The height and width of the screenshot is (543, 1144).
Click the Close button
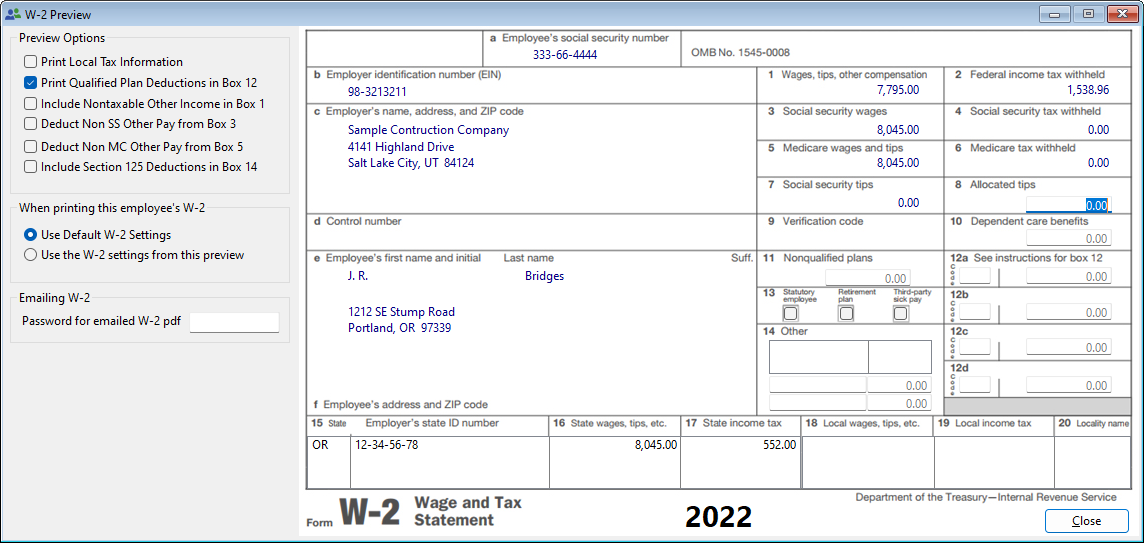click(x=1086, y=521)
